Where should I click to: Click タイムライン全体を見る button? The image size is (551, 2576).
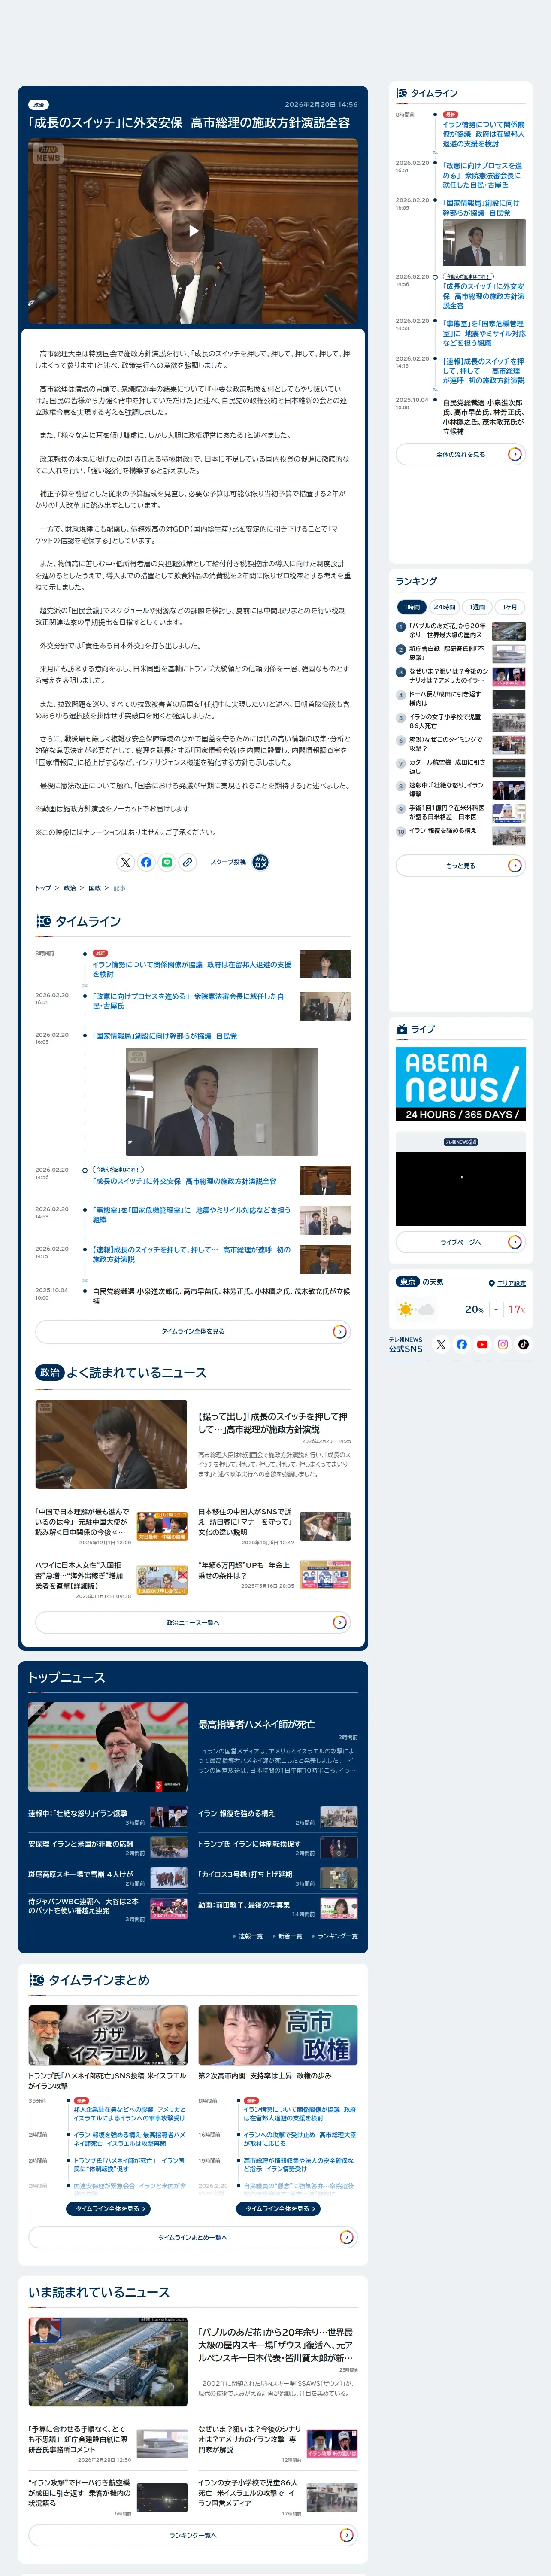coord(193,1331)
